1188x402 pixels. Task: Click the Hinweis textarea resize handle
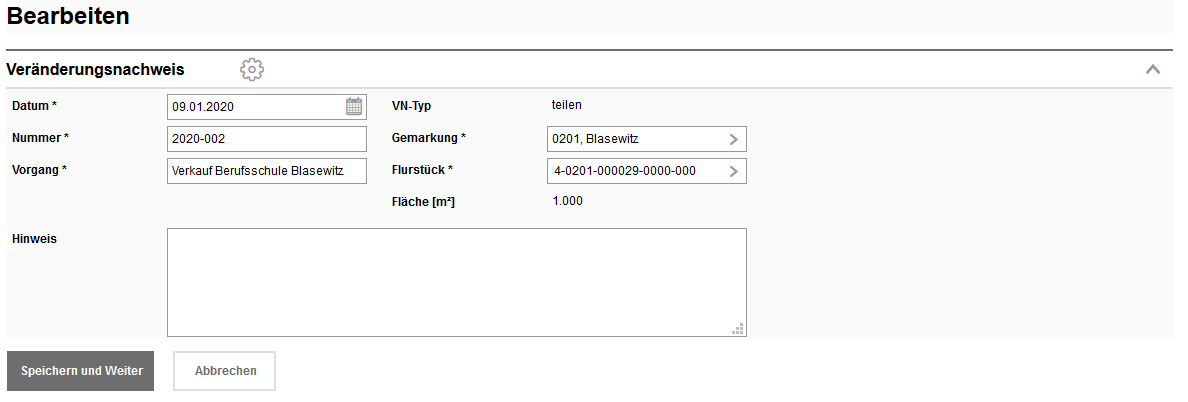click(x=739, y=328)
